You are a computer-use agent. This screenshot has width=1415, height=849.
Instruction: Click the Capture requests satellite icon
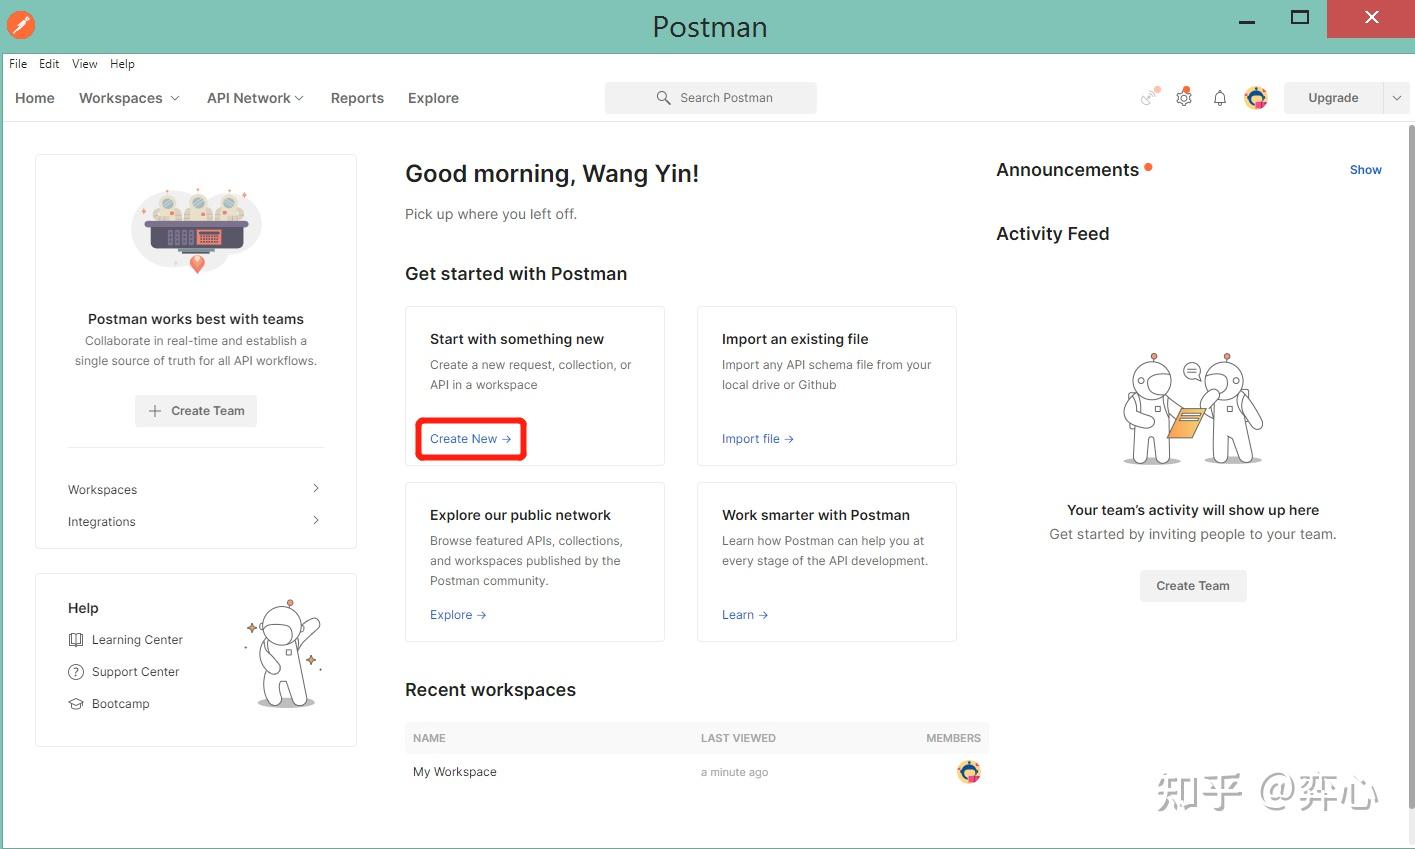pos(1148,97)
